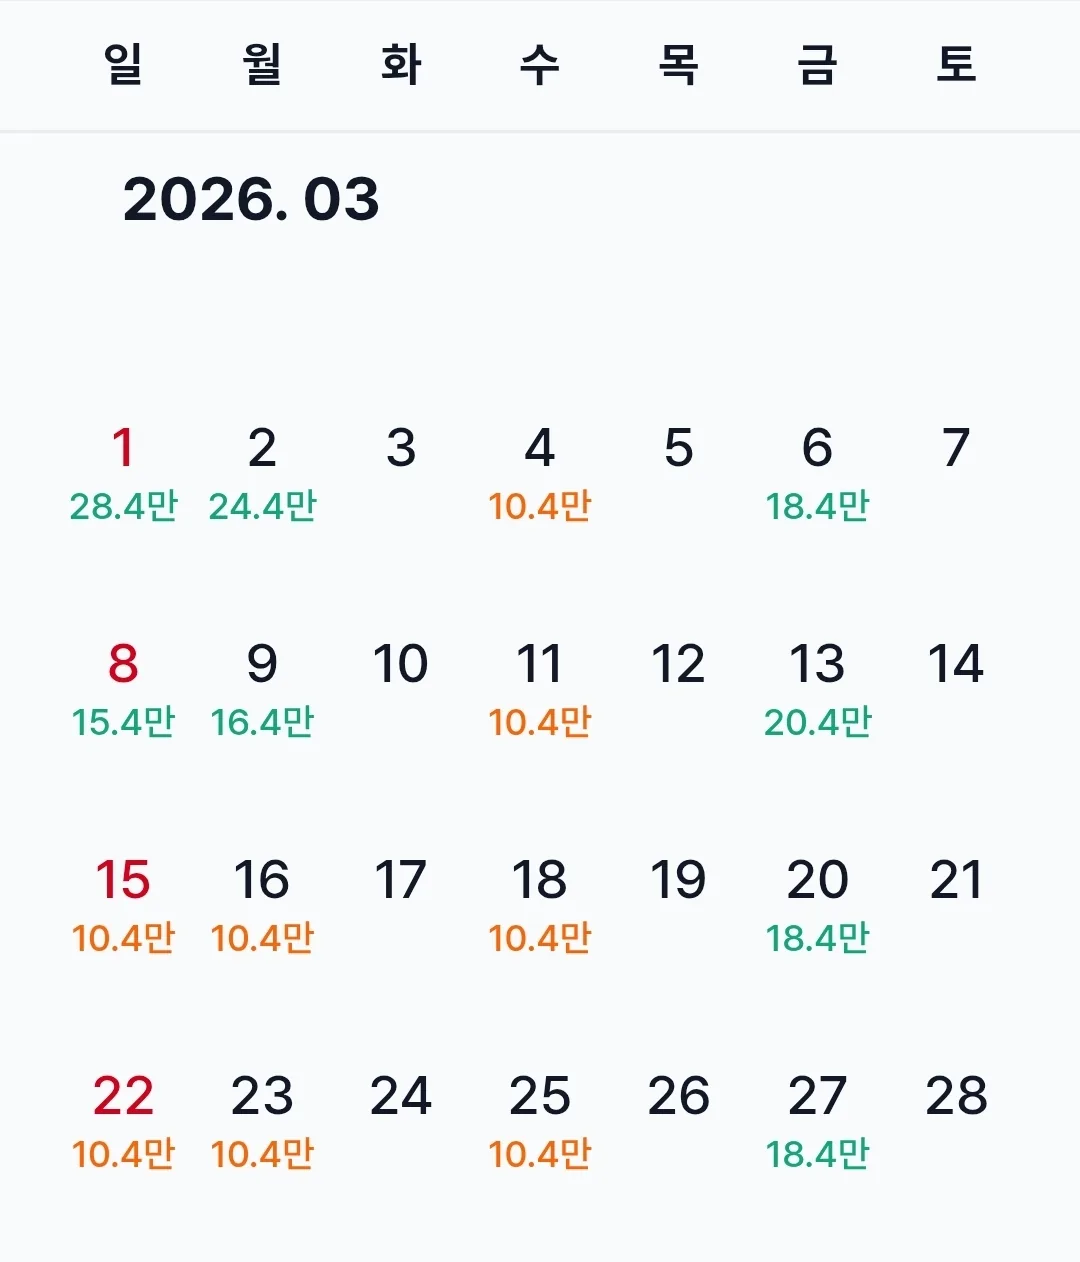Choose Wednesday March 4 date
This screenshot has height=1262, width=1080.
point(540,474)
